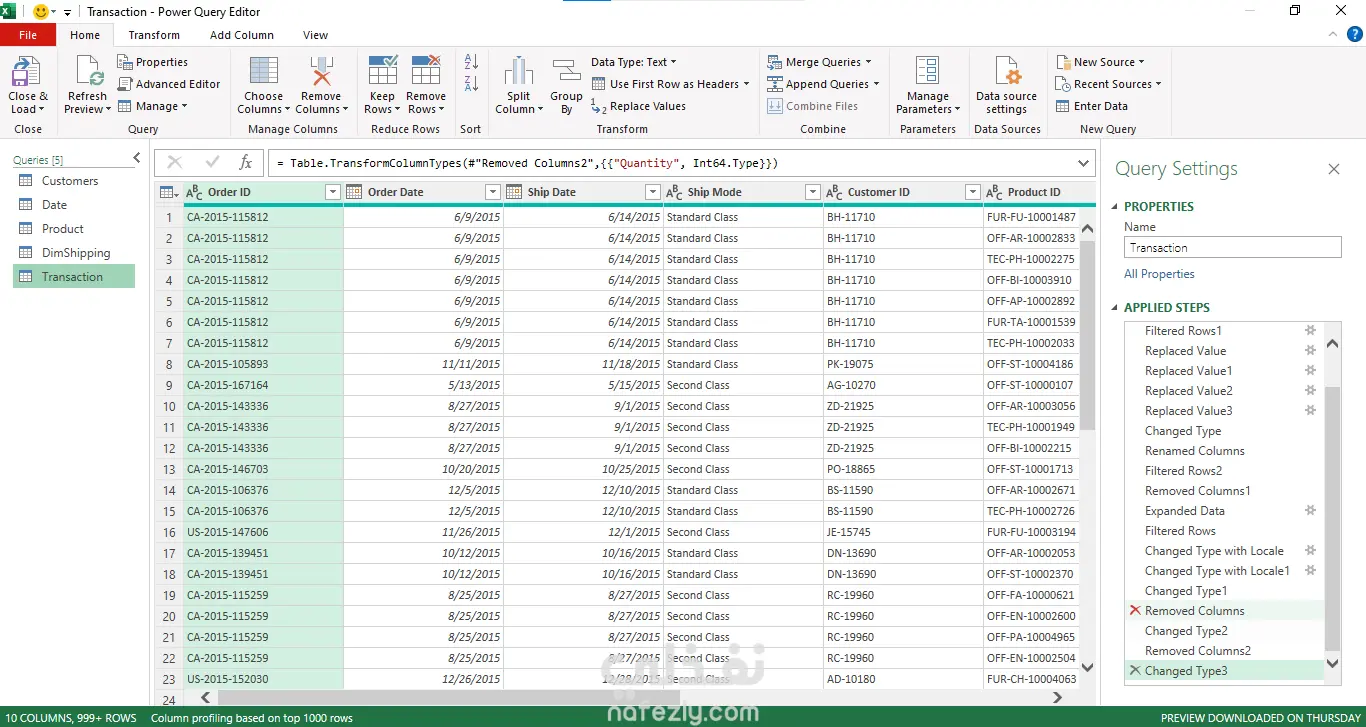
Task: Collapse the Queries pane with arrow
Action: [137, 159]
